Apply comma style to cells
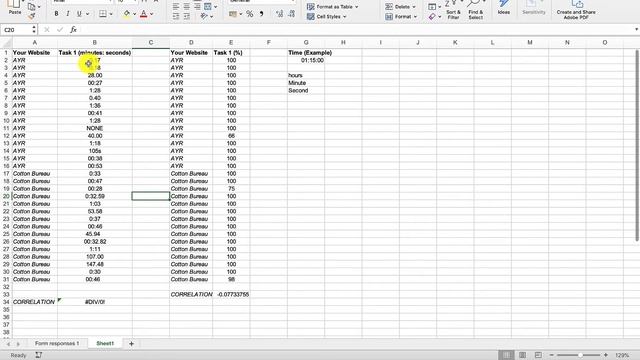This screenshot has height=360, width=640. click(261, 14)
